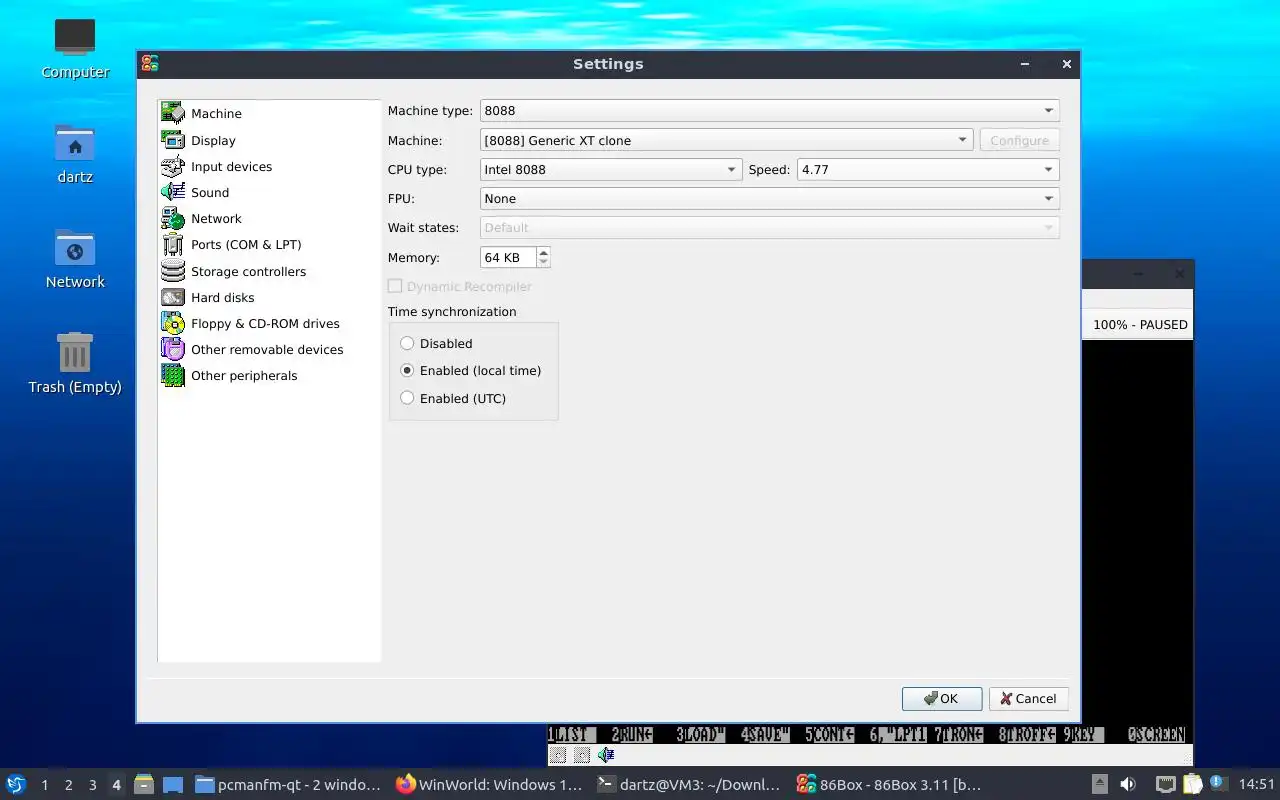Switch to 86Box taskbar window
This screenshot has height=800, width=1280.
click(889, 785)
